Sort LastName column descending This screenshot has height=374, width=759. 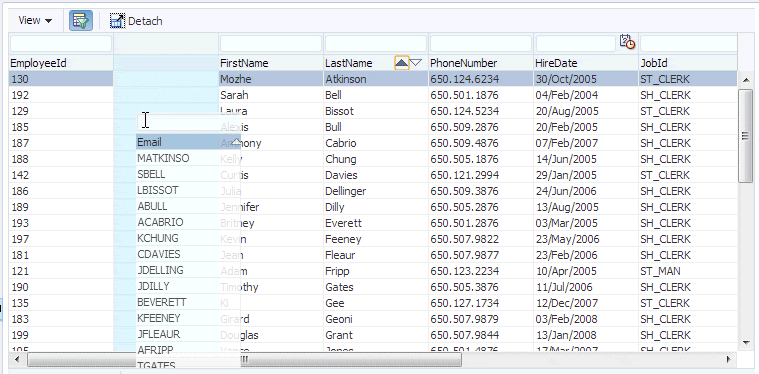(x=416, y=62)
